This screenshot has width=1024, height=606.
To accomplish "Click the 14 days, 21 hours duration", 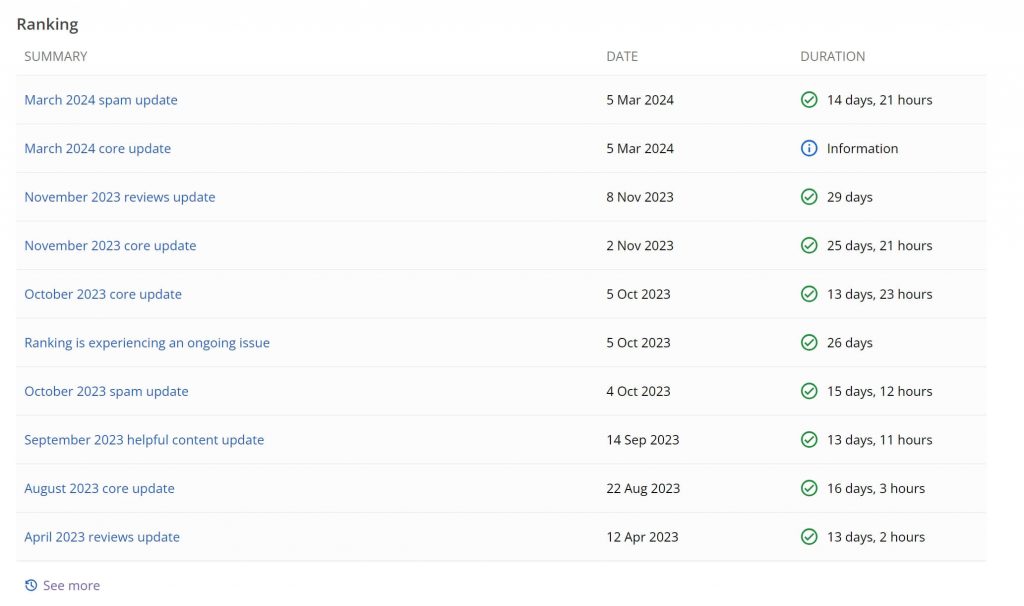I will click(879, 100).
